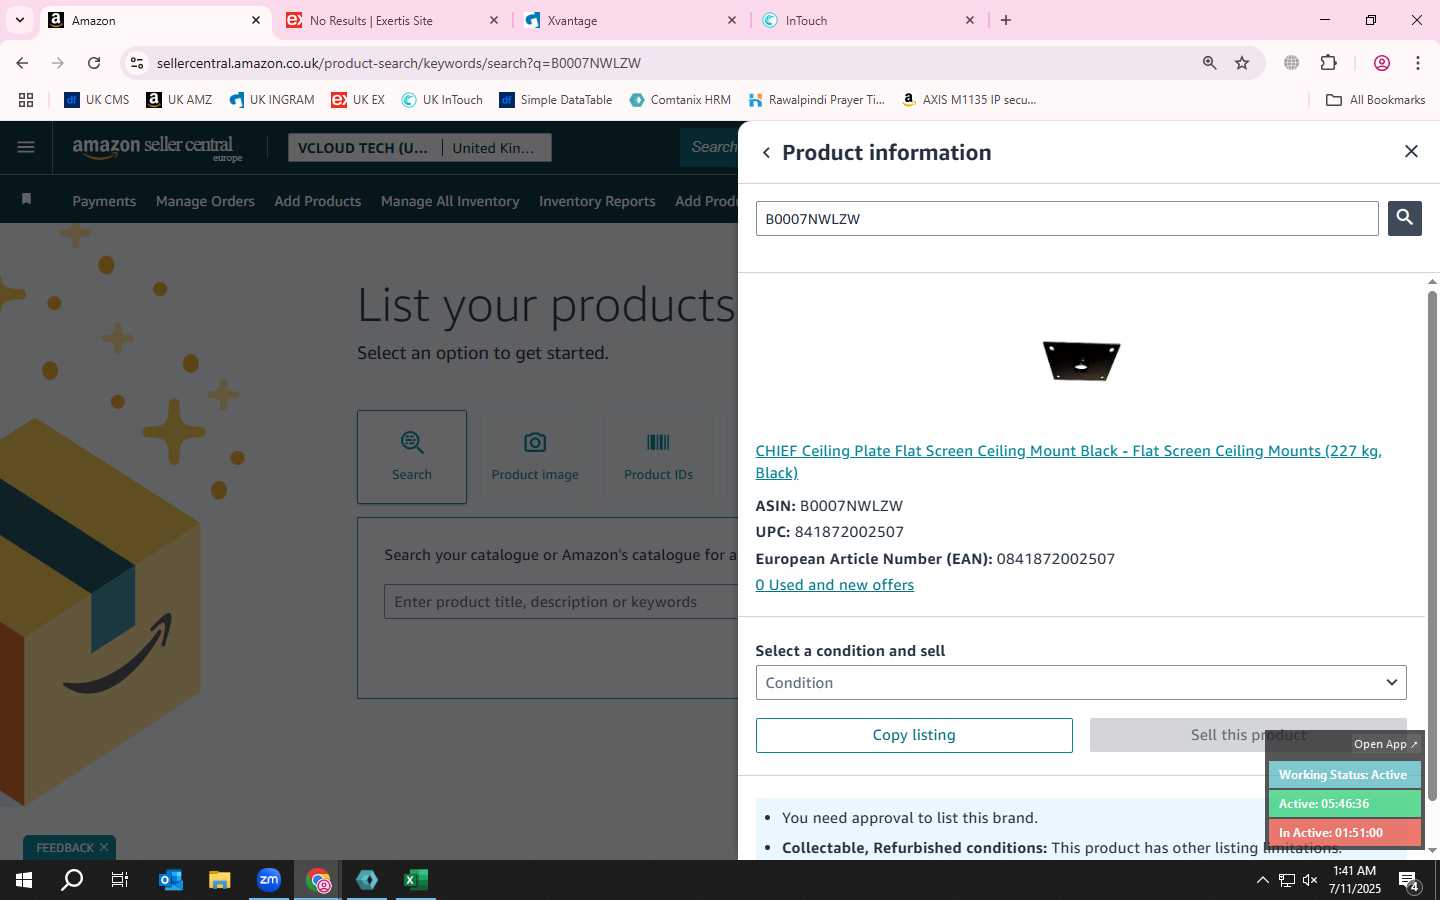The height and width of the screenshot is (900, 1440).
Task: Choose the Product image camera option
Action: click(535, 457)
